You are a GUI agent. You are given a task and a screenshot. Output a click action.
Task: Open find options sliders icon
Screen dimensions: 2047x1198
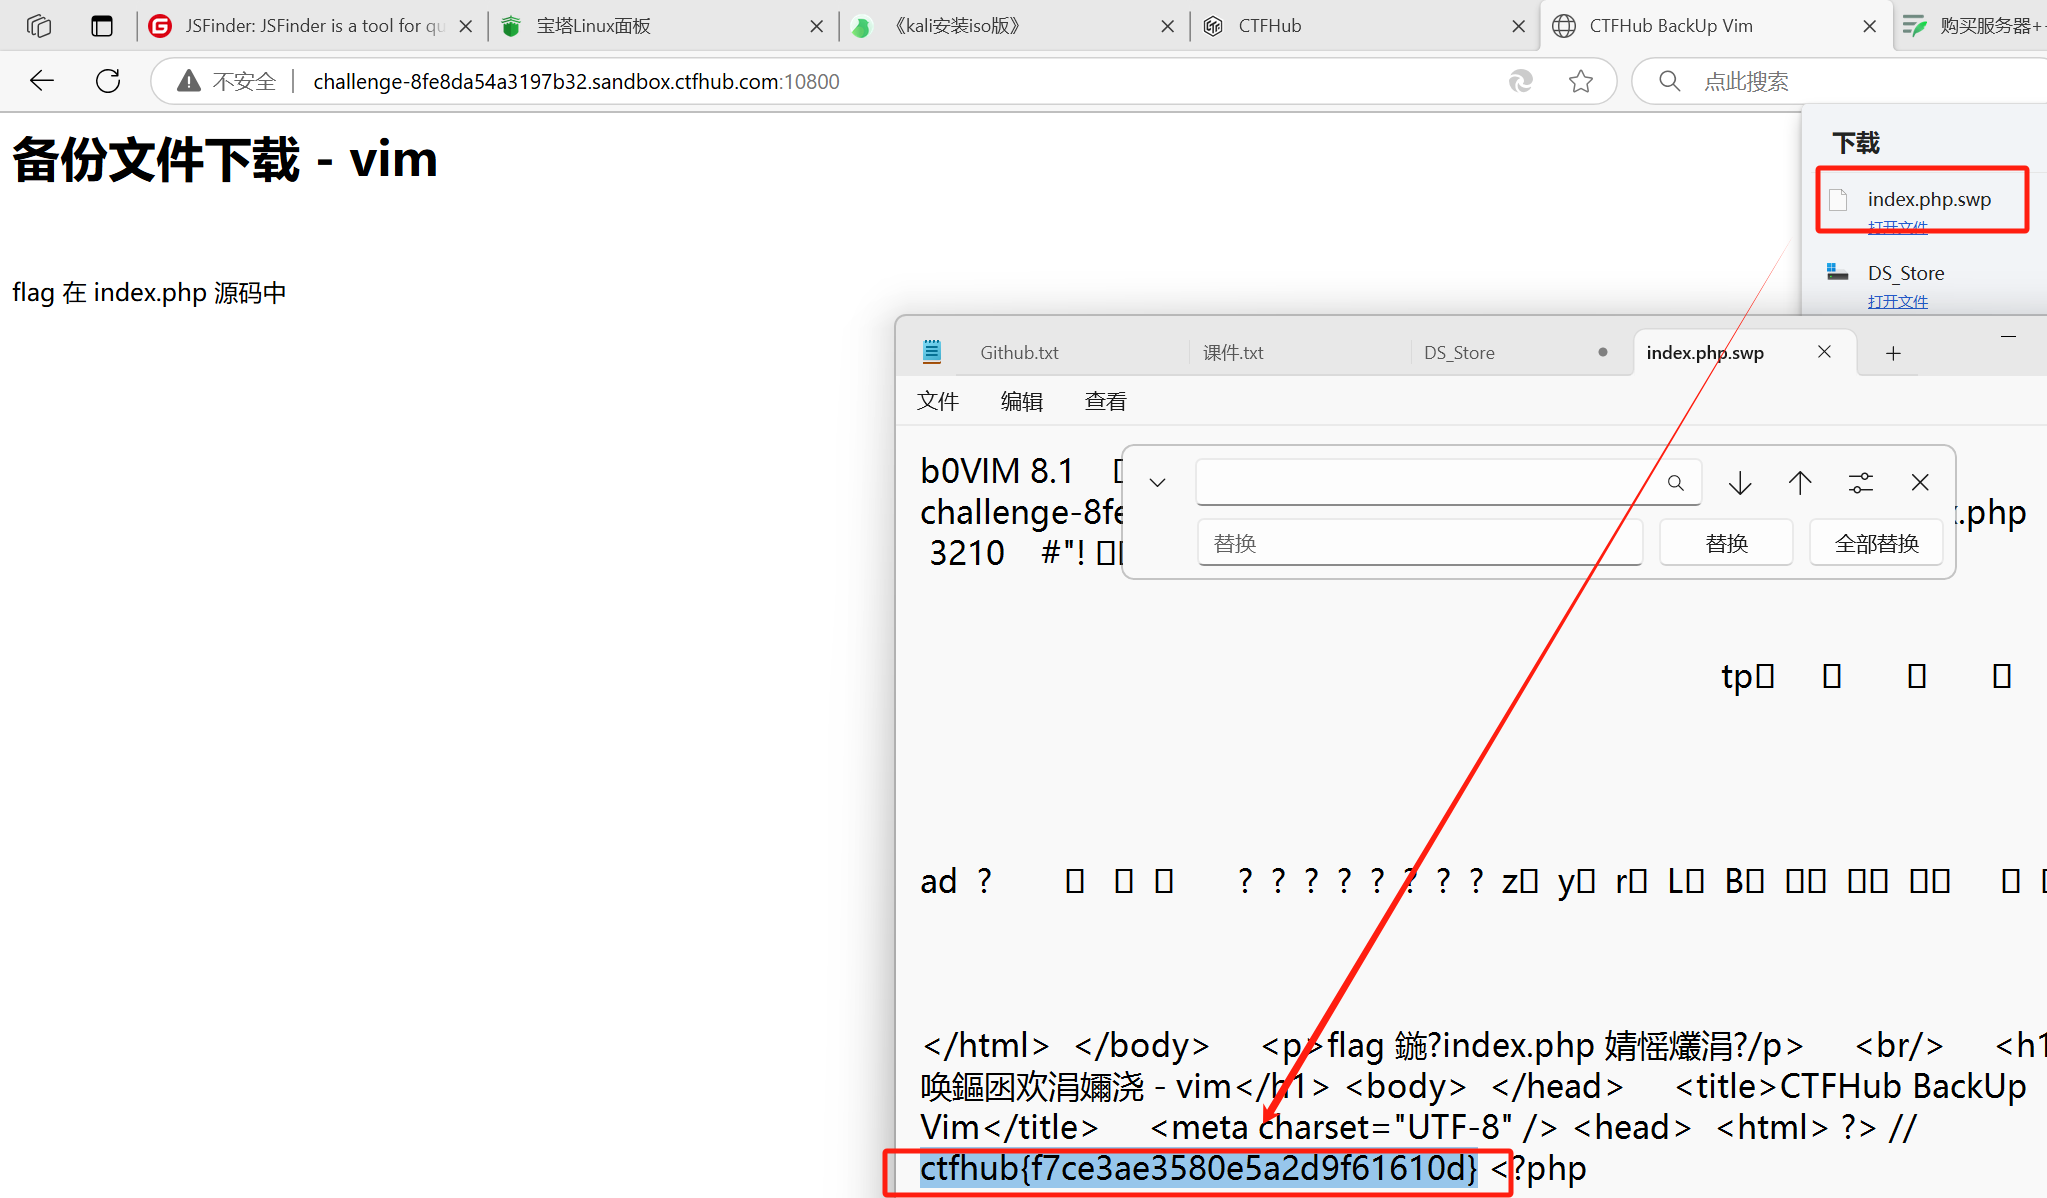[x=1860, y=483]
